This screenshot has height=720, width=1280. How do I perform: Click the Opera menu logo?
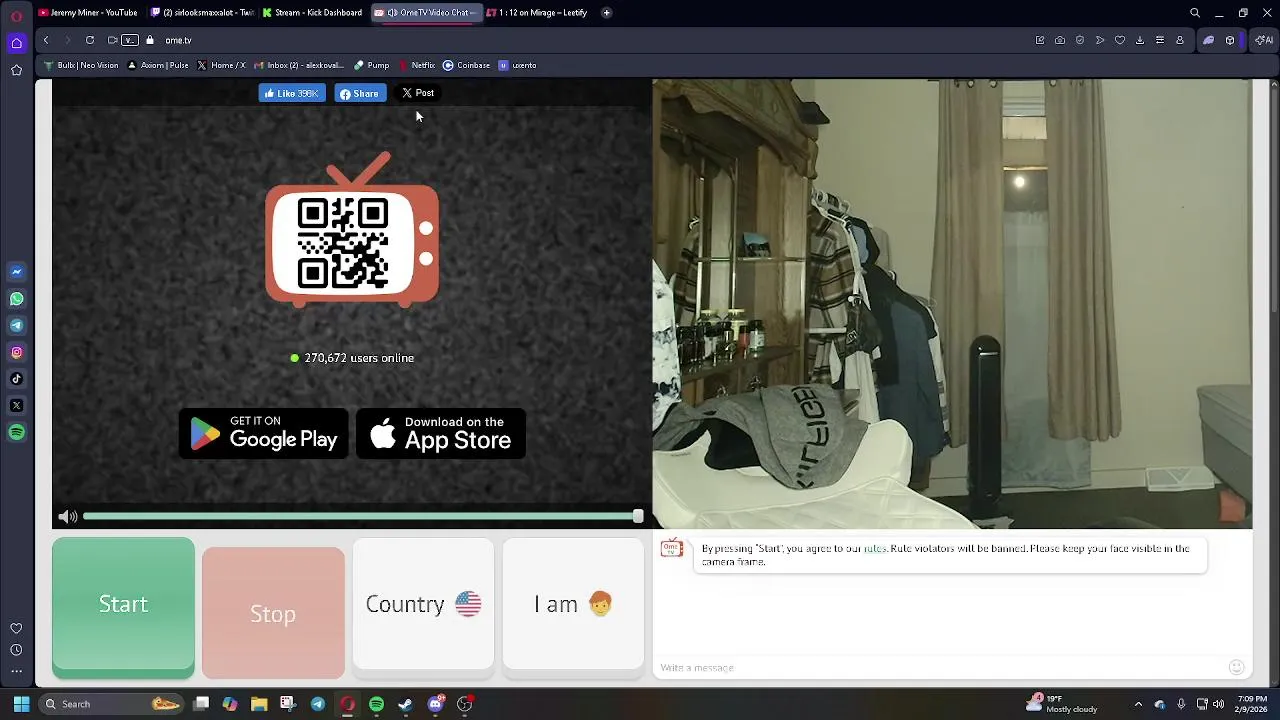(16, 16)
